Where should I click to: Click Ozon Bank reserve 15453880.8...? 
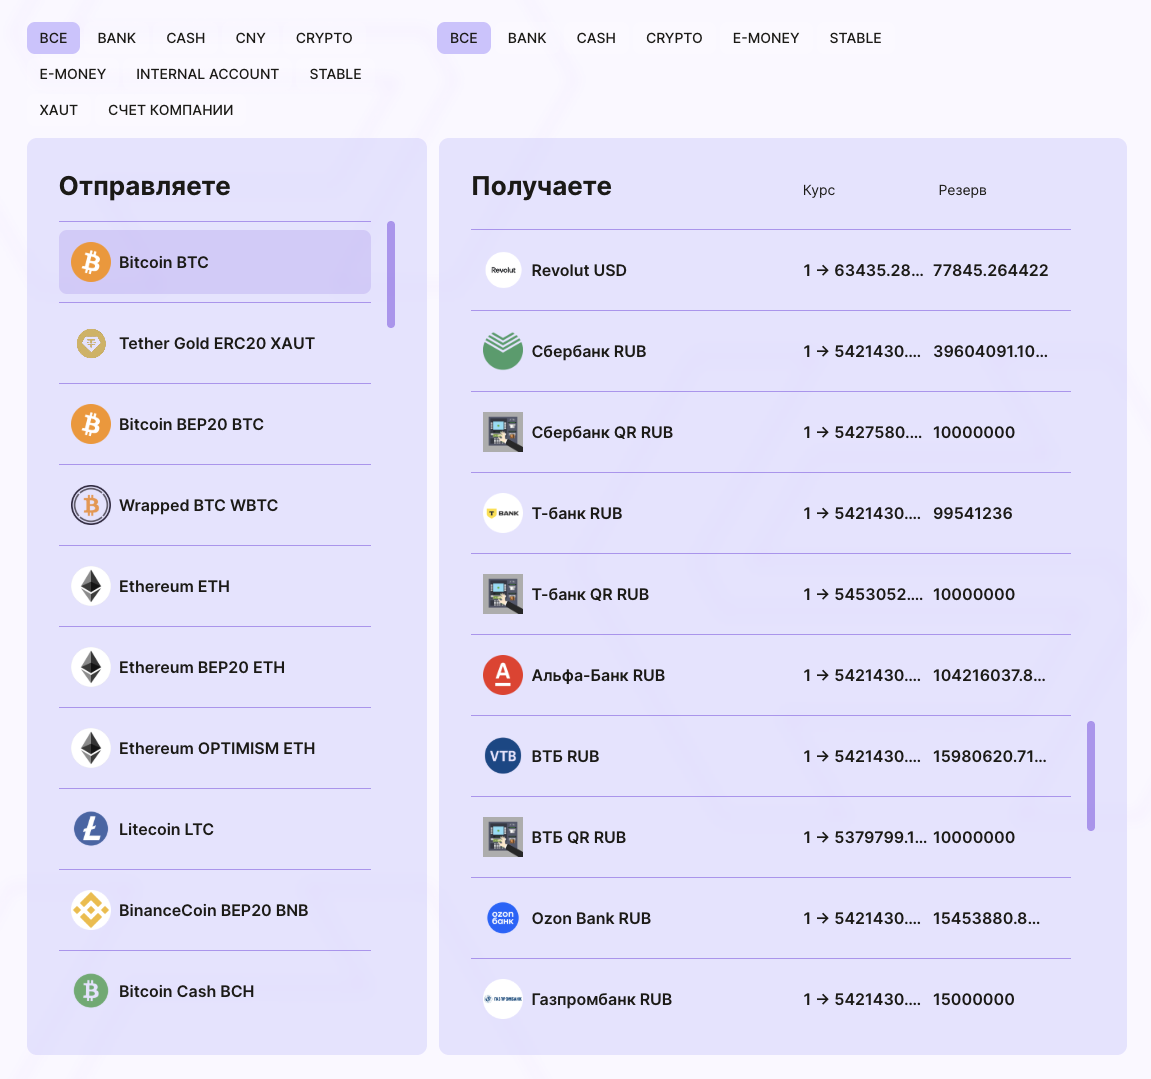tap(986, 918)
